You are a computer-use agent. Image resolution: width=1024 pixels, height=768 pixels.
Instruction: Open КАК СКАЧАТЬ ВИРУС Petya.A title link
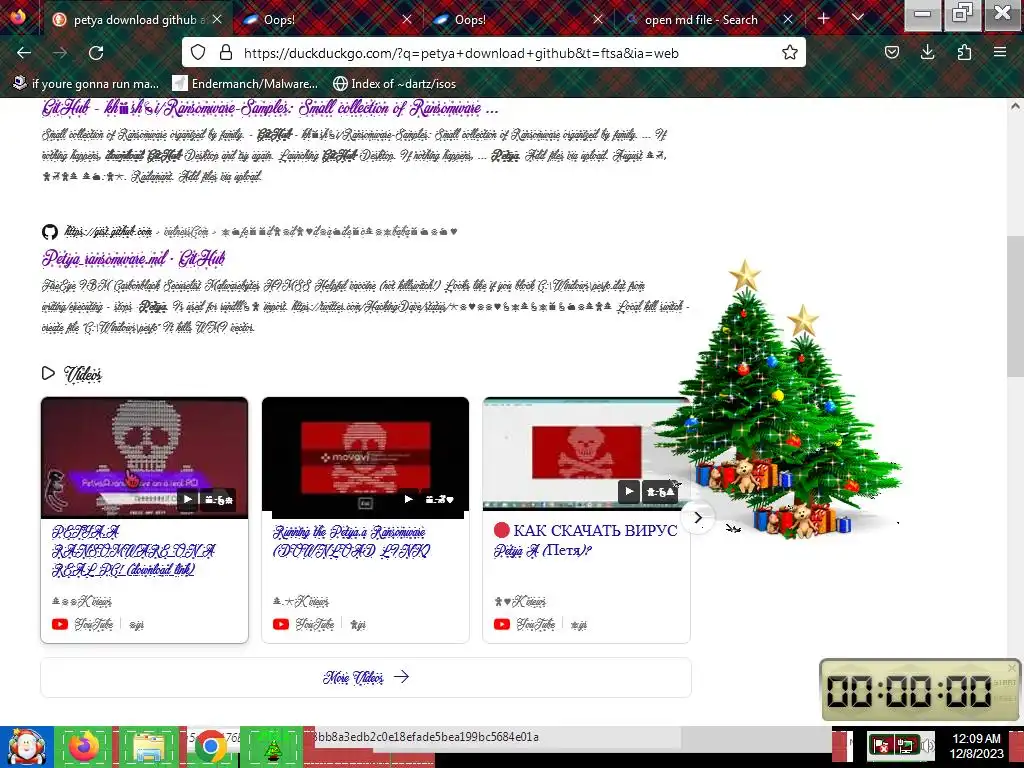point(586,540)
